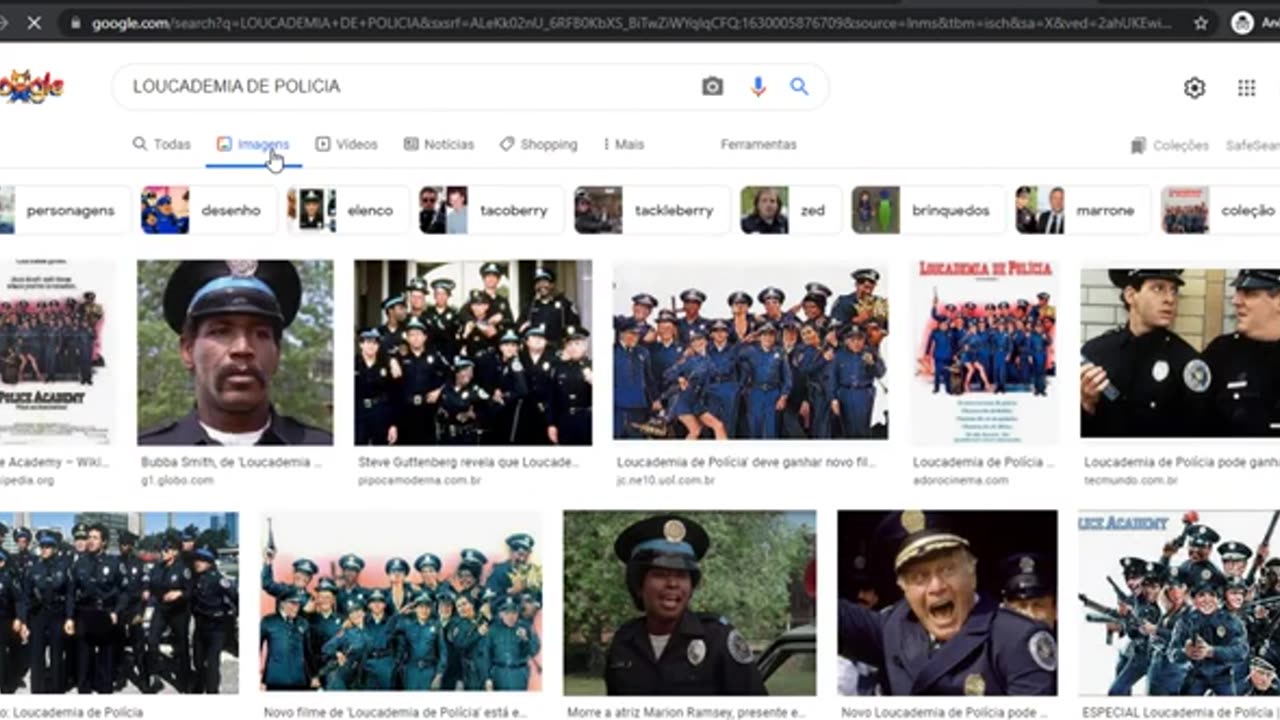This screenshot has width=1280, height=720.
Task: Switch to the Vídeos tab
Action: 346,144
